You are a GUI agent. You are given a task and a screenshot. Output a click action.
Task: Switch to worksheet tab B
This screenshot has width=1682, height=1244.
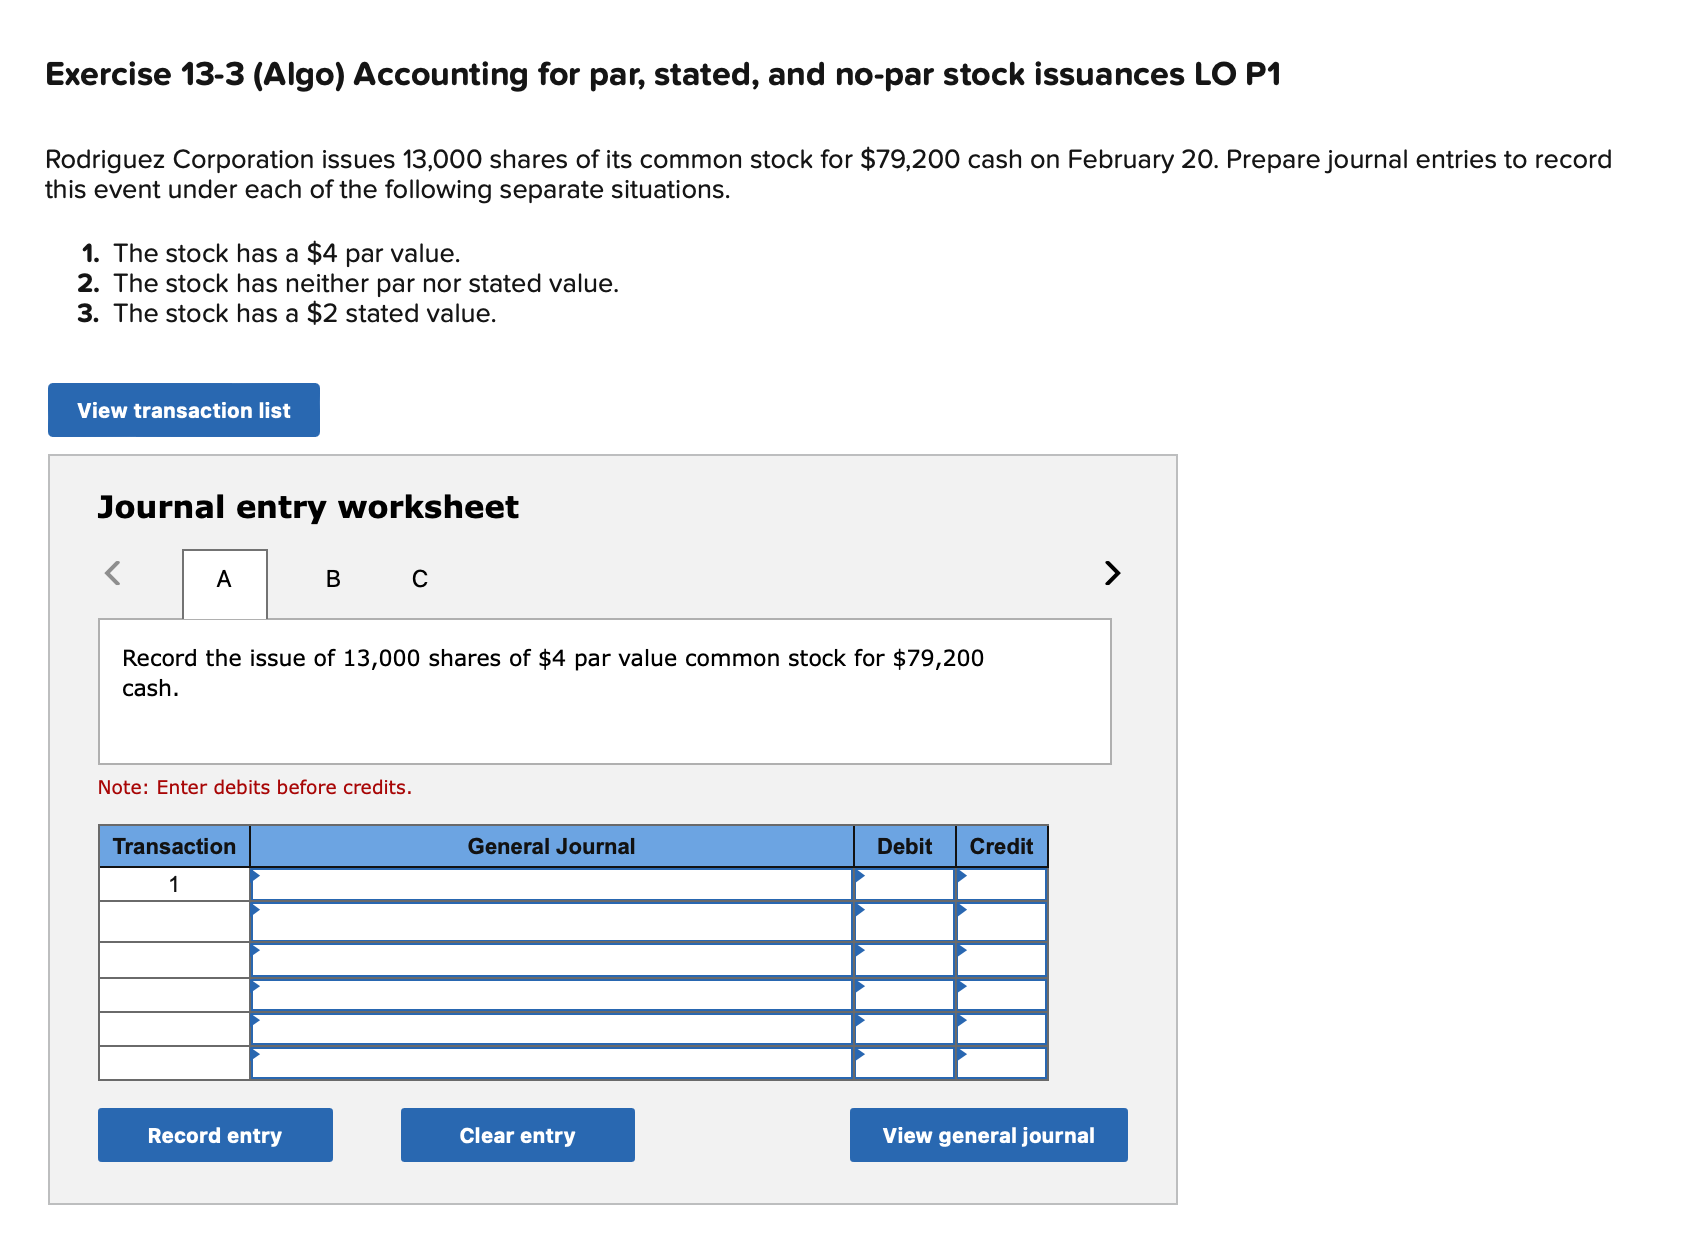(331, 578)
